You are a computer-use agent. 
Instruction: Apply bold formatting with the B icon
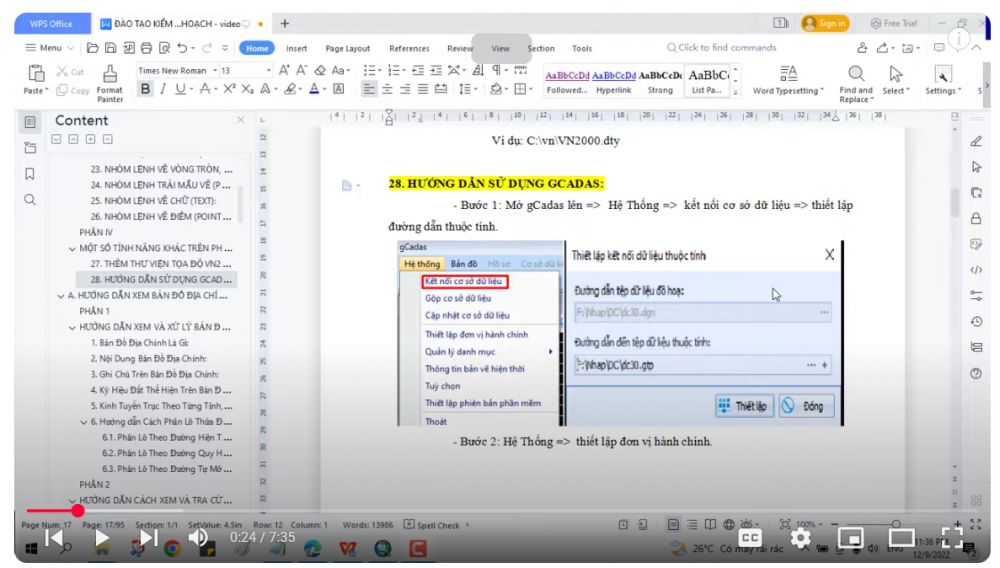coord(145,89)
